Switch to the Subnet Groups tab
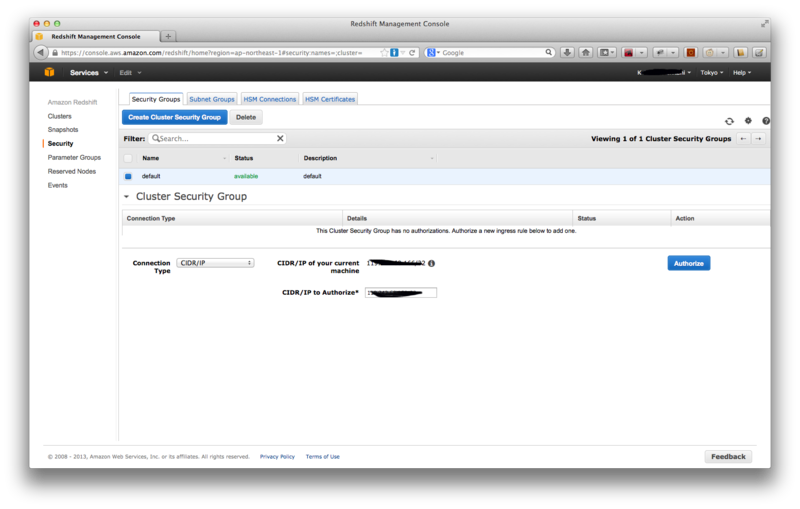The image size is (800, 509). [212, 99]
